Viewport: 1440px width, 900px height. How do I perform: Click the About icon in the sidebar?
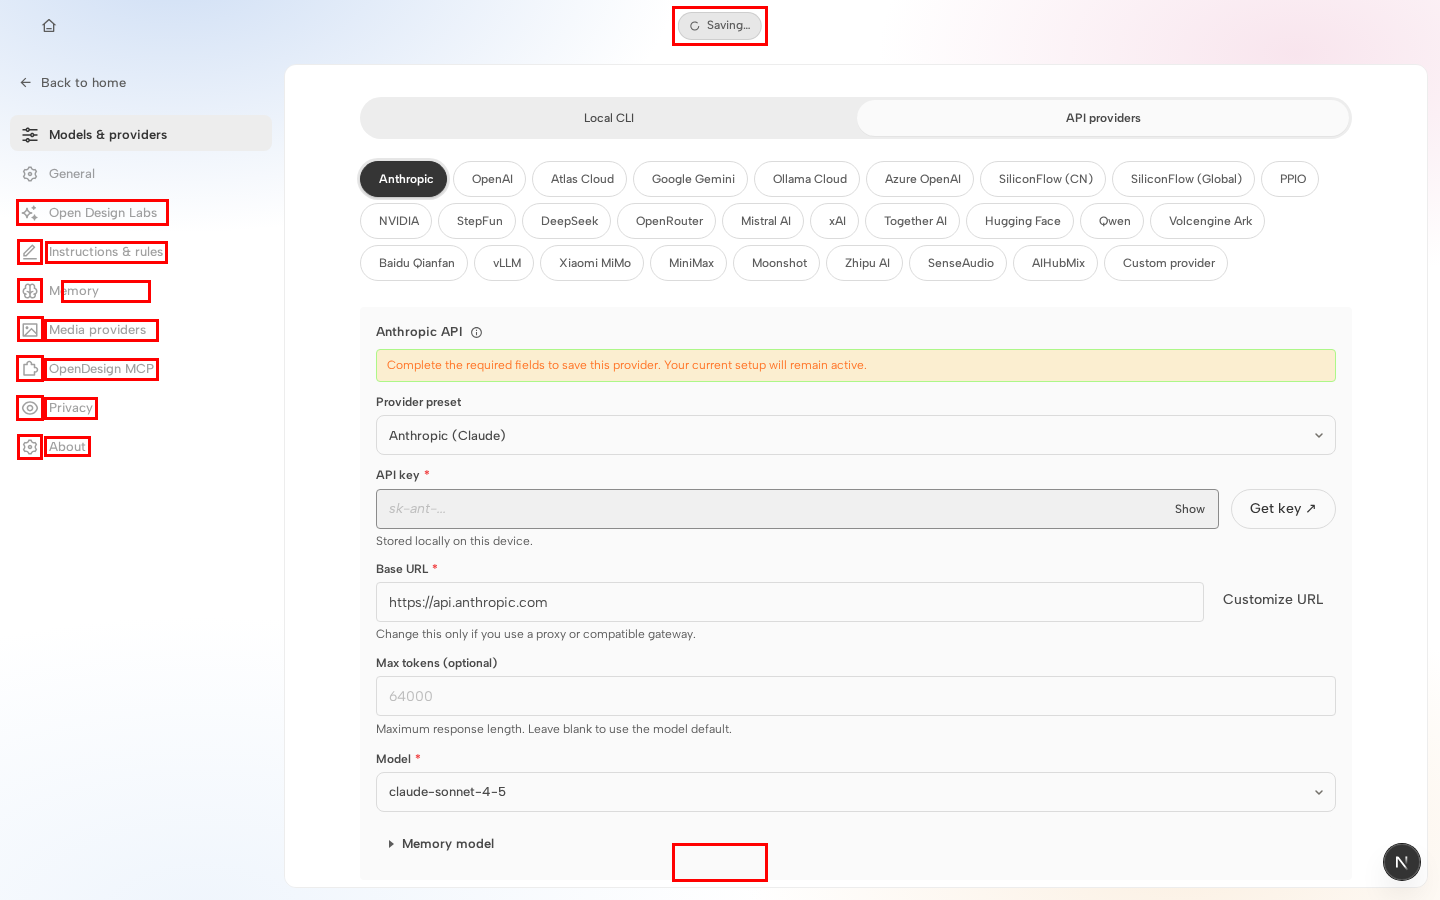coord(30,447)
